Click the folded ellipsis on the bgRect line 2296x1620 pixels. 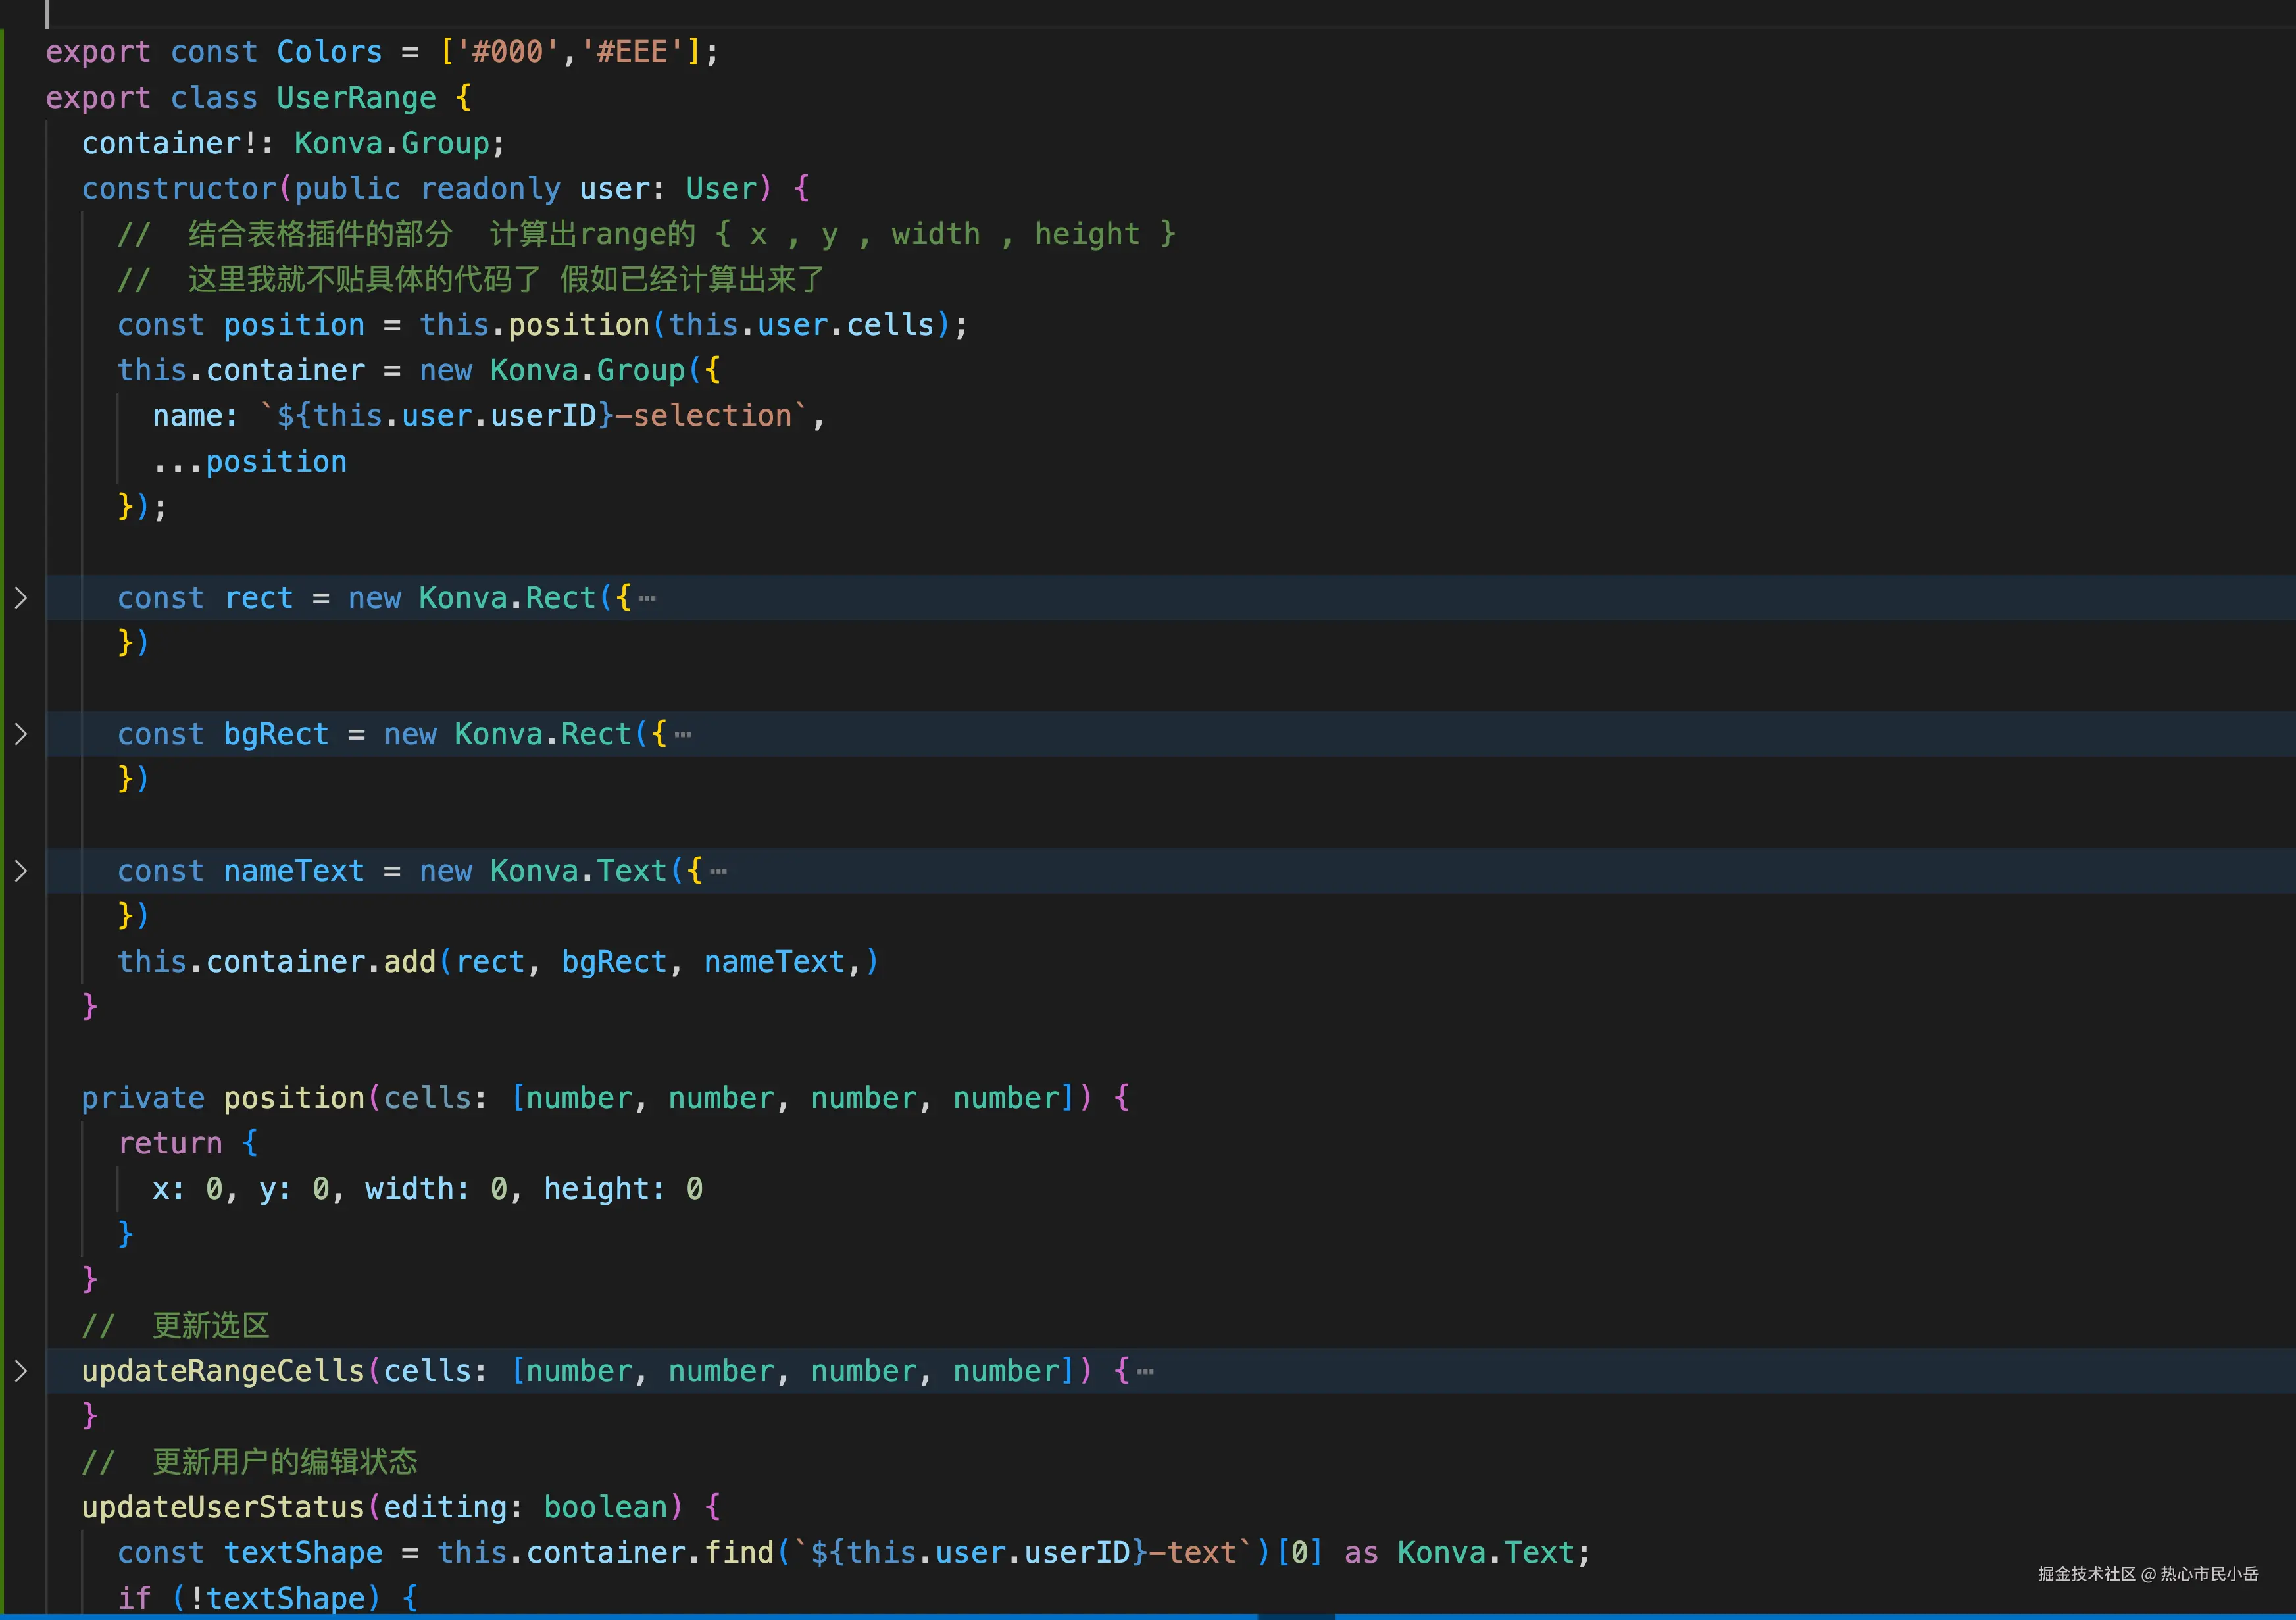683,735
